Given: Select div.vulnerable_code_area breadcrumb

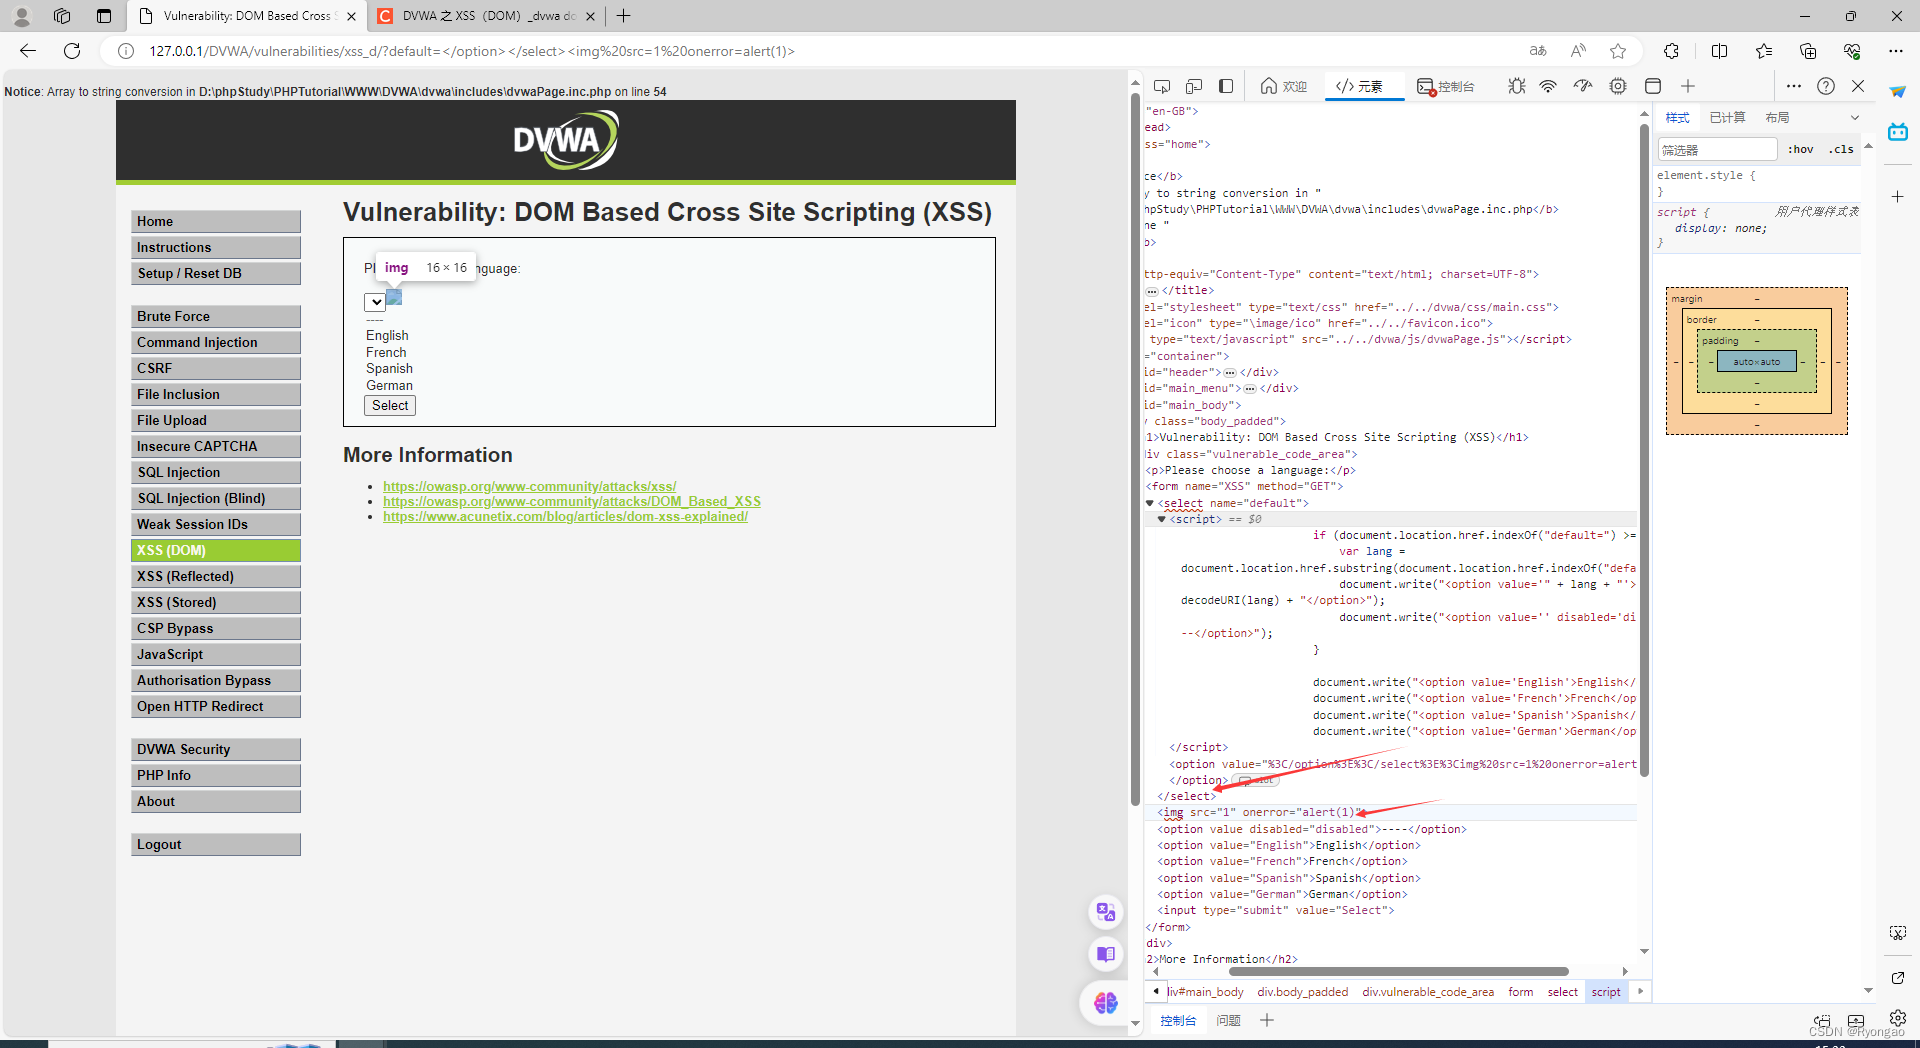Looking at the screenshot, I should click(1428, 992).
